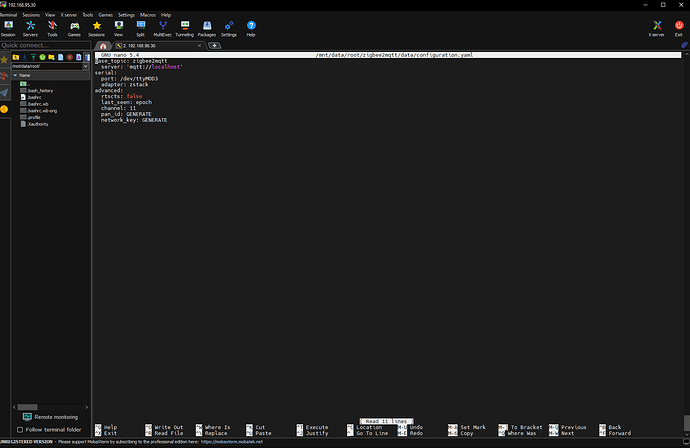Click the X server icon at right
Screen dimensions: 690x448
click(657, 29)
